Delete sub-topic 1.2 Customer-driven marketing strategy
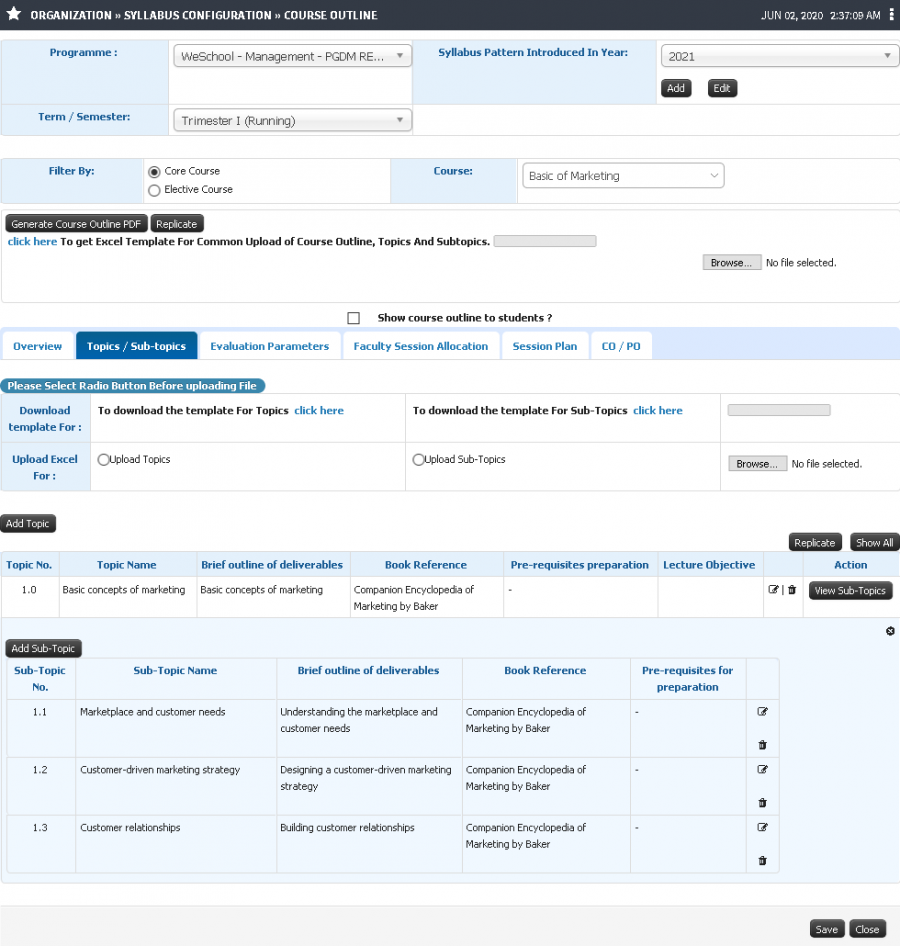 click(x=762, y=803)
